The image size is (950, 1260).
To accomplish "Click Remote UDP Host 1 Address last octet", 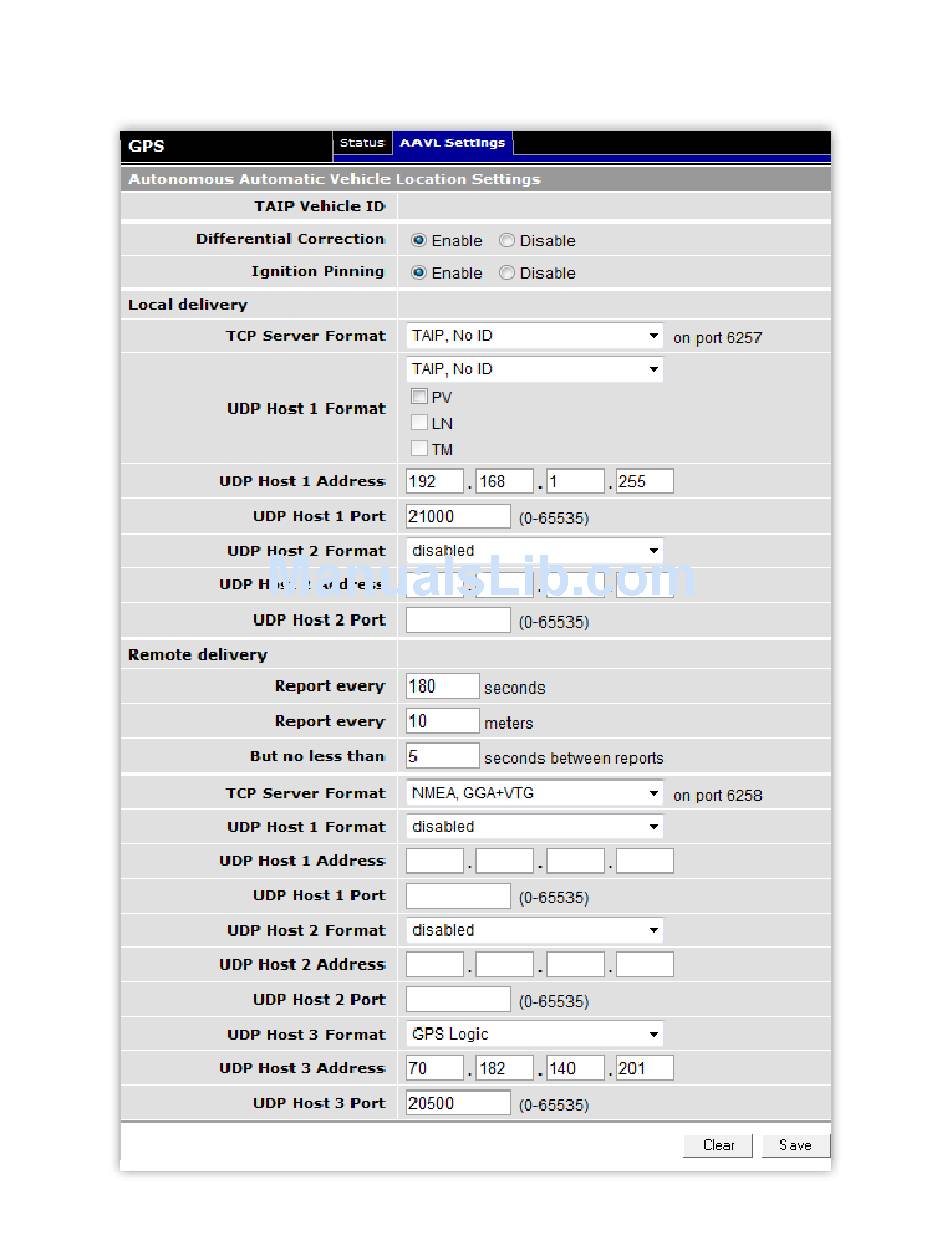I will [645, 861].
